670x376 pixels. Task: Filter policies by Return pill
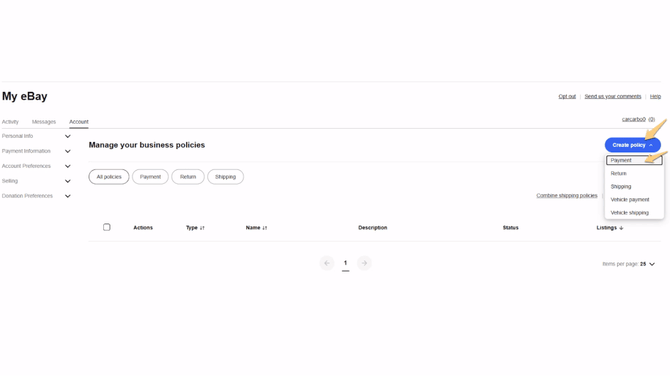tap(188, 177)
